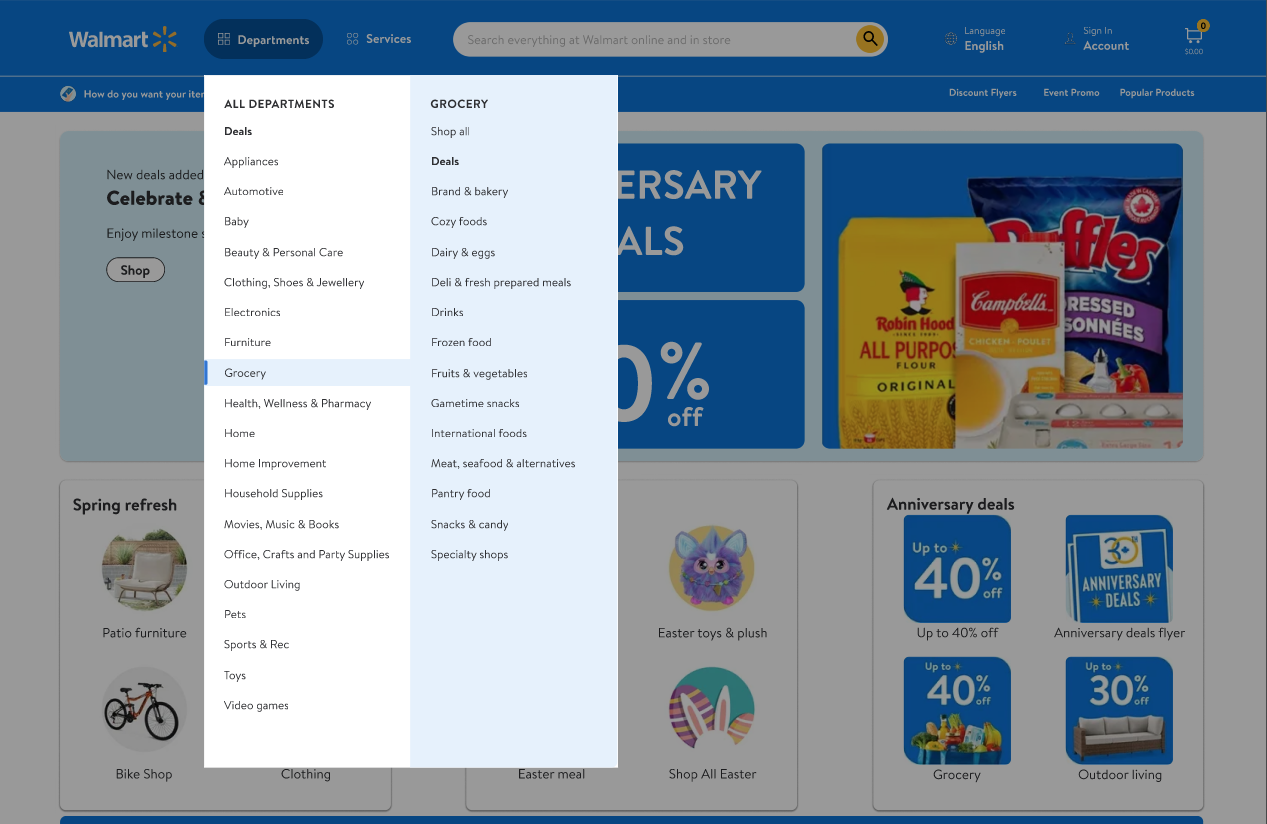Open Frozen food grocery category
This screenshot has height=824, width=1267.
coord(461,342)
